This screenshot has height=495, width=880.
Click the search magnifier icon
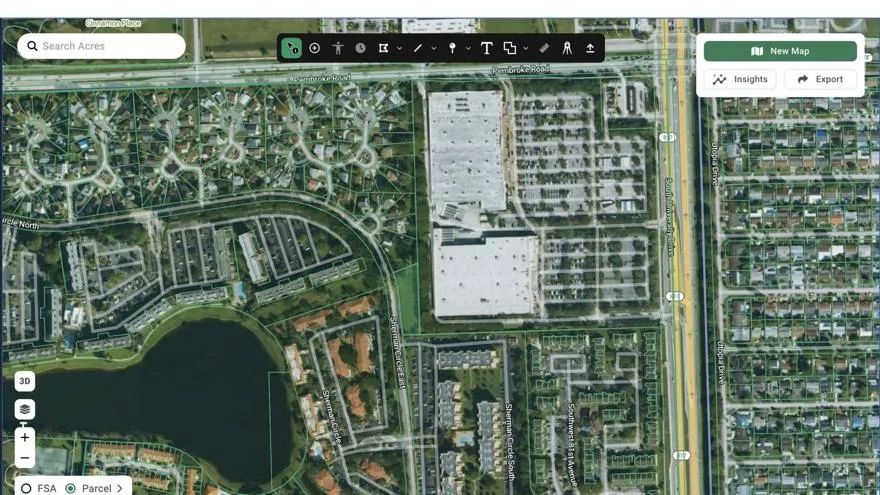click(32, 46)
